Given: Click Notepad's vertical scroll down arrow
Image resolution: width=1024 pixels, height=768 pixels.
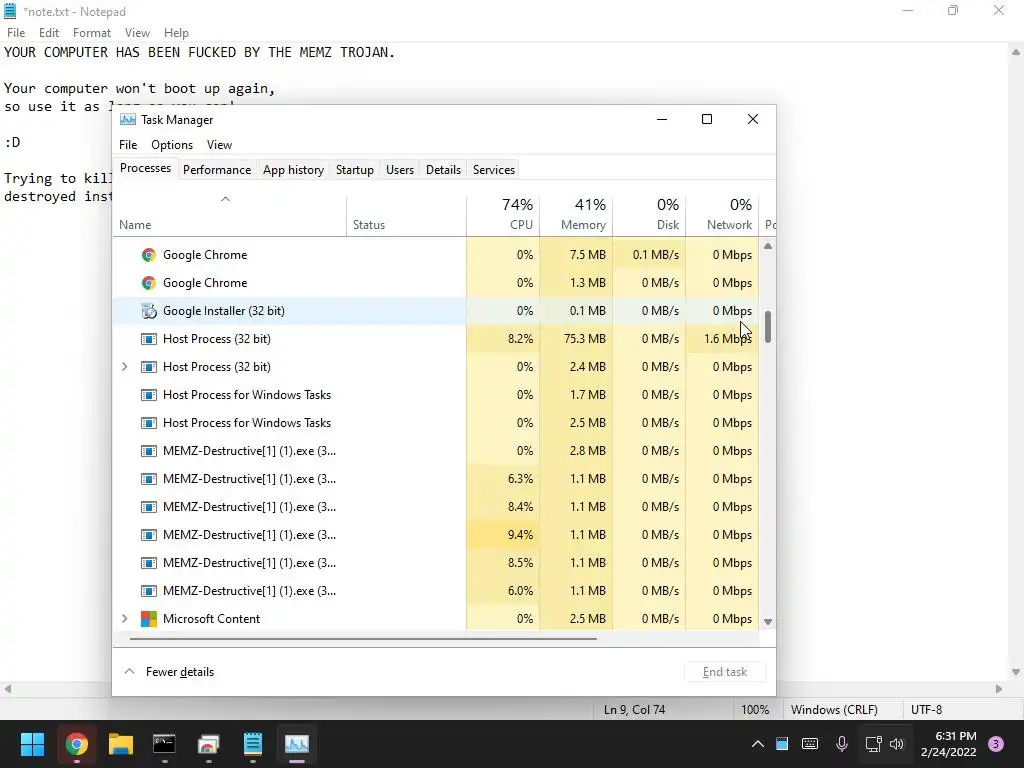Looking at the screenshot, I should coord(1016,672).
